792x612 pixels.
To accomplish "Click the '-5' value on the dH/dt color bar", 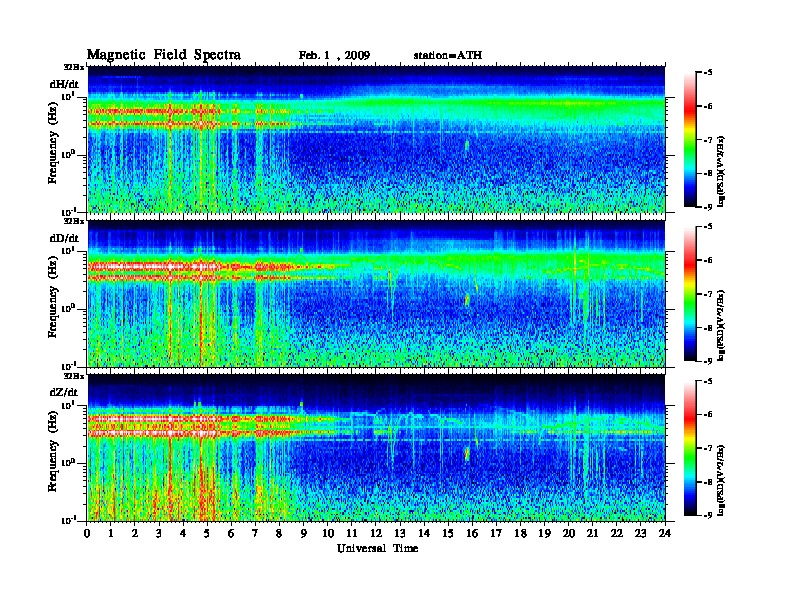I will pyautogui.click(x=708, y=73).
